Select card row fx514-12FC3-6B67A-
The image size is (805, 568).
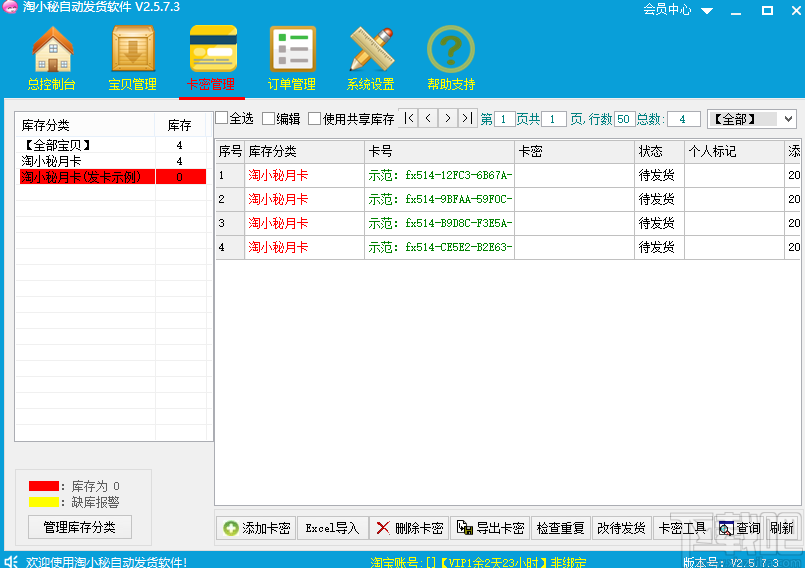[508, 176]
